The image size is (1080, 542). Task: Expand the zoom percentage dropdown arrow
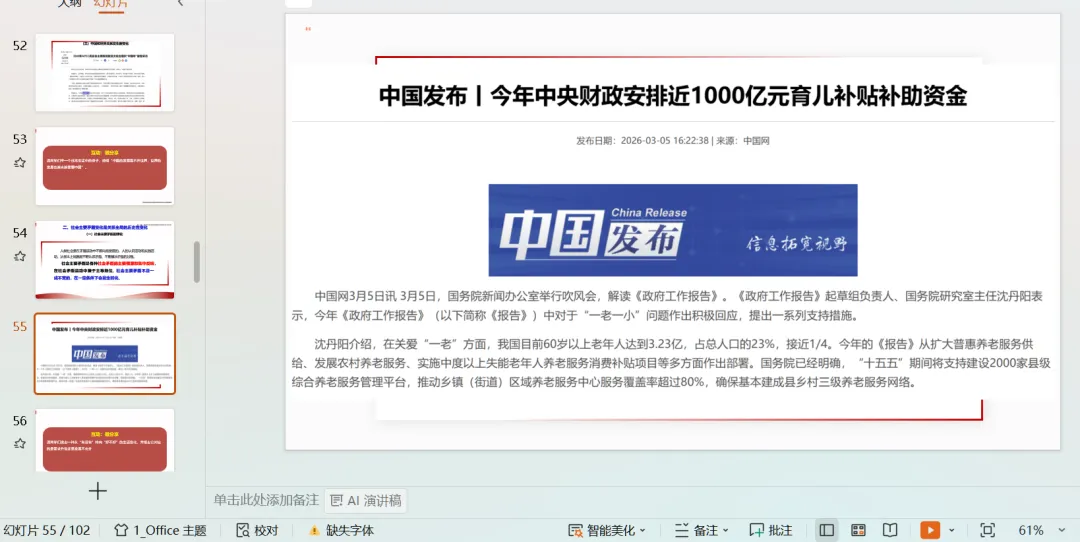1061,530
